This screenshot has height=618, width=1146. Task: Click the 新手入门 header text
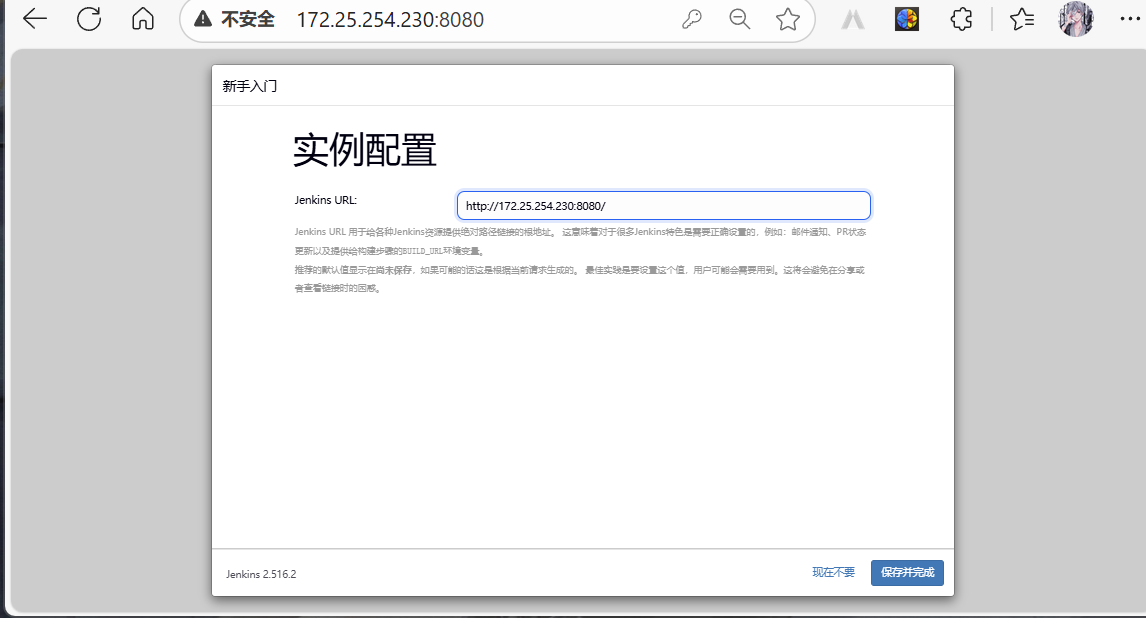point(250,86)
